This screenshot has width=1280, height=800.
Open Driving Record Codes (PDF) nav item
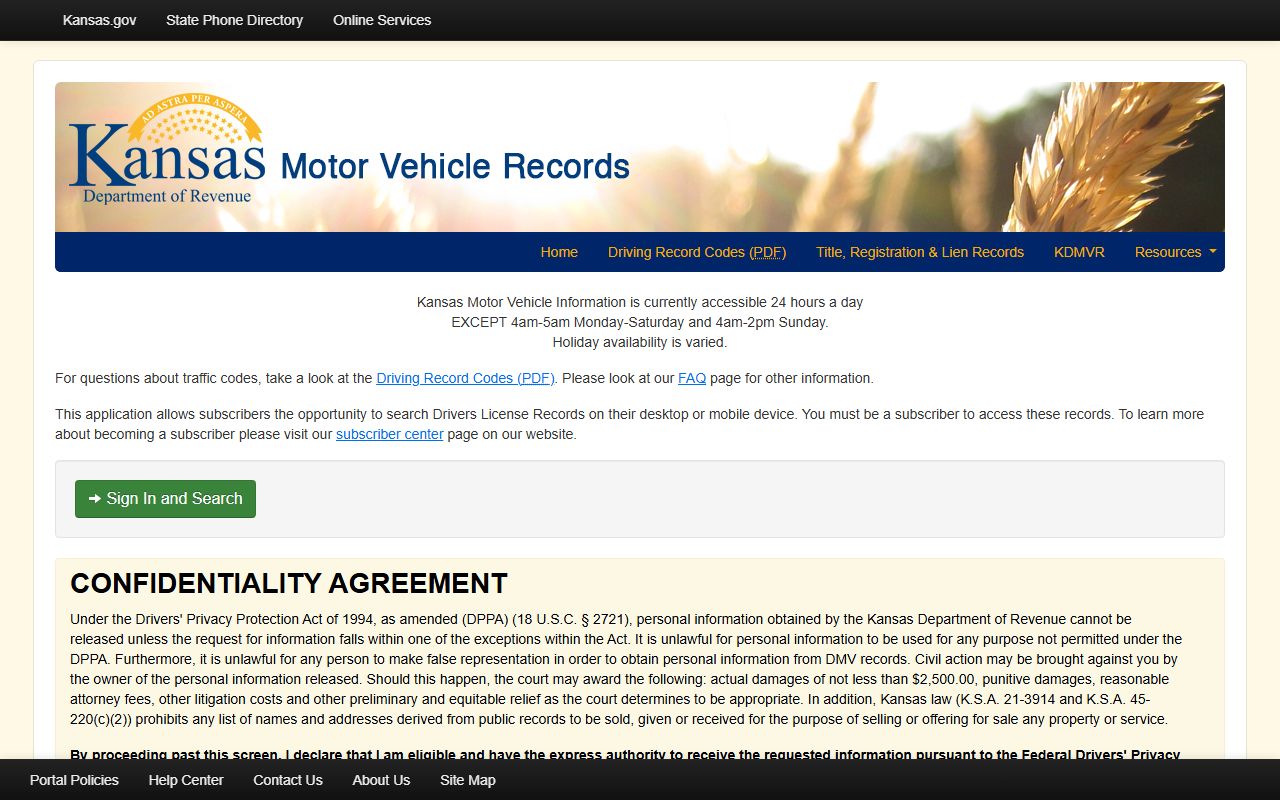pos(697,252)
